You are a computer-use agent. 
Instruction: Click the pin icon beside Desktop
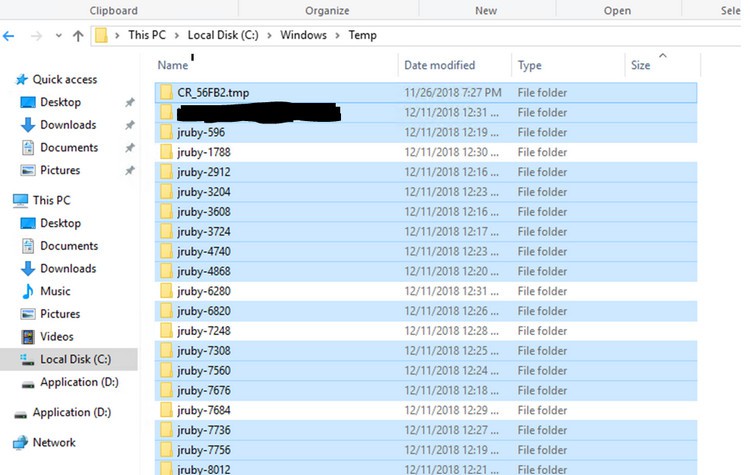130,102
